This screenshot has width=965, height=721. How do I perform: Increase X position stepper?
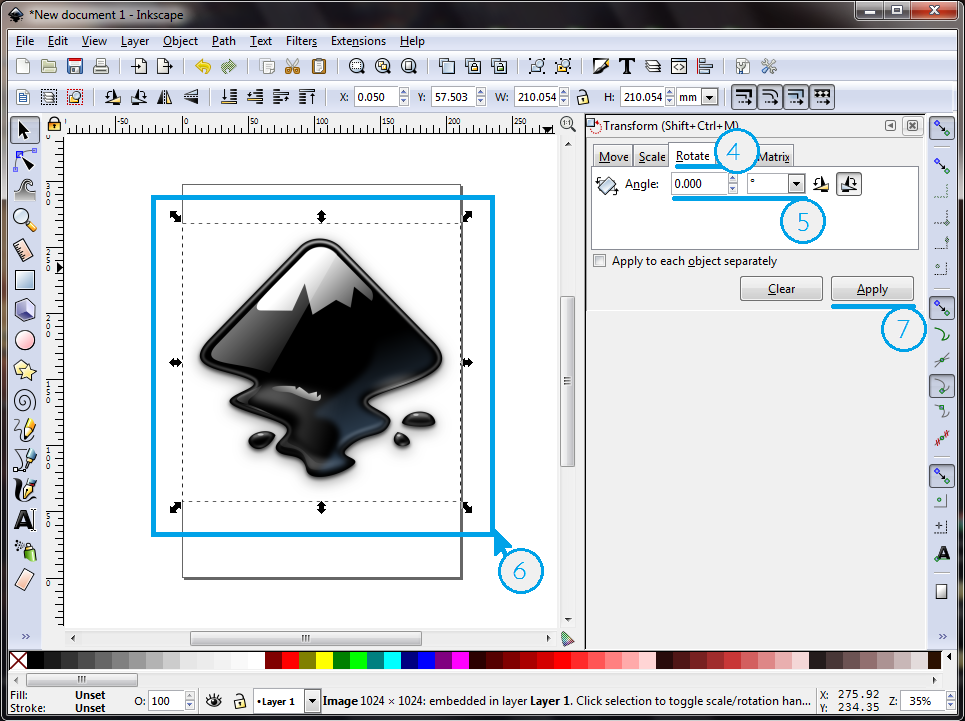[404, 92]
